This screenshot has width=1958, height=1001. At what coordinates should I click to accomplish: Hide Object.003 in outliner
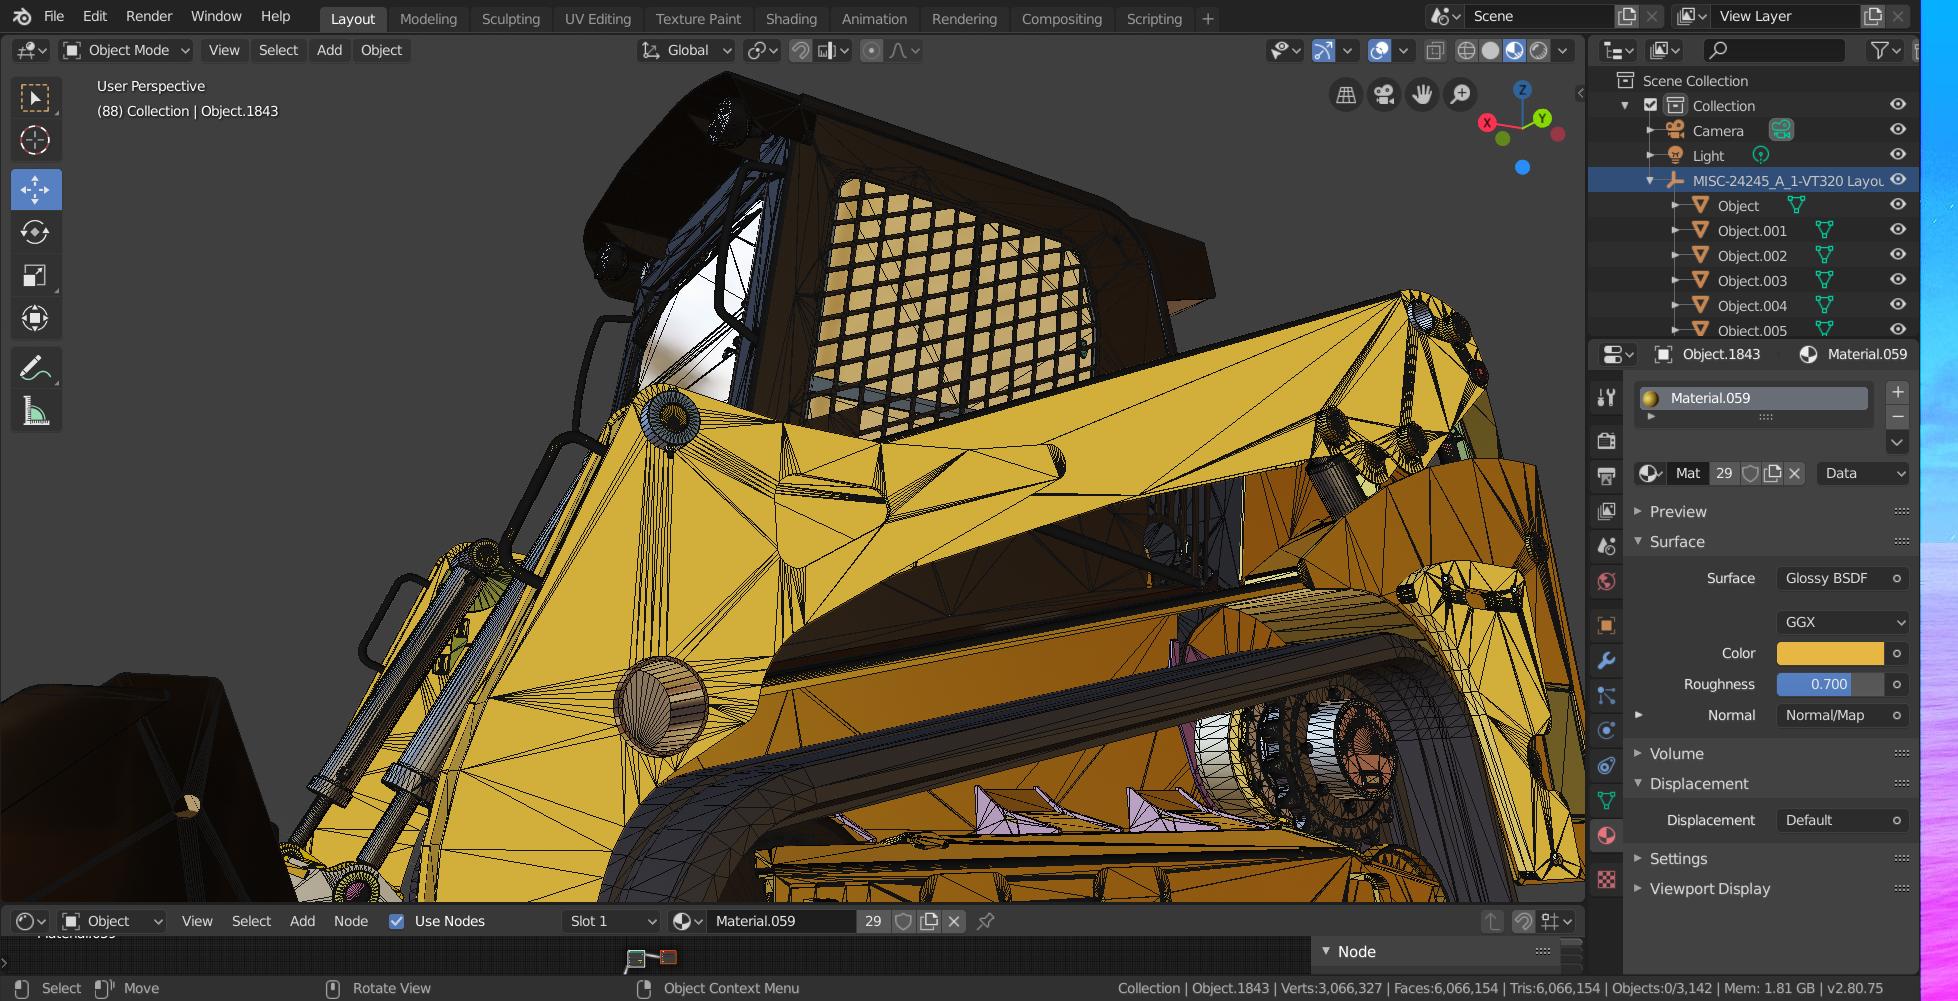coord(1897,280)
